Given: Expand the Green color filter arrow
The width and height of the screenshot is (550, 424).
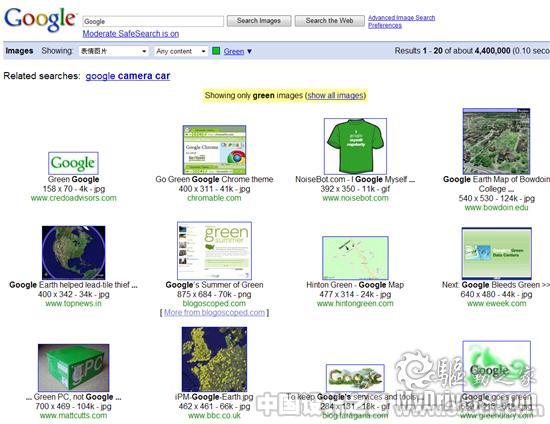Looking at the screenshot, I should [x=249, y=52].
